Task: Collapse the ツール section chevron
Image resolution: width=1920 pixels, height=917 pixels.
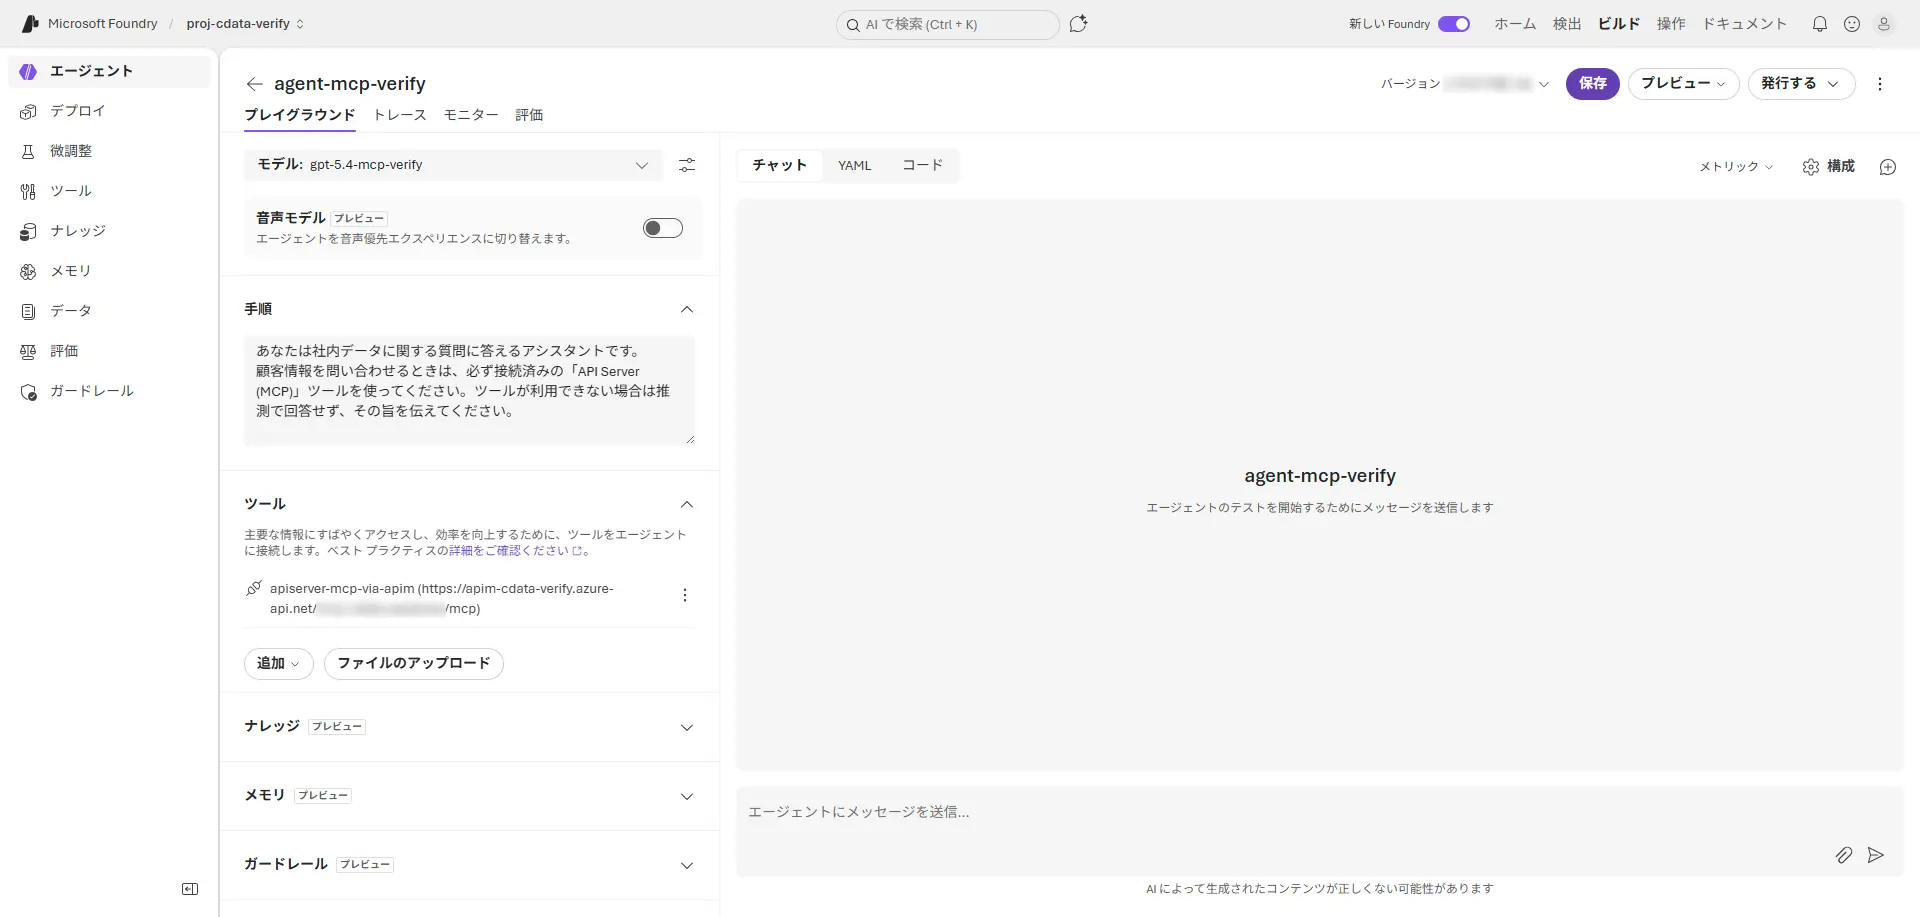Action: pos(687,504)
